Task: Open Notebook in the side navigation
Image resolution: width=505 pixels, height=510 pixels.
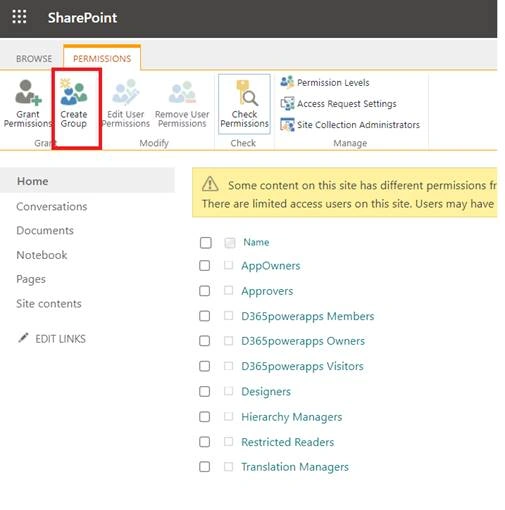Action: point(42,255)
